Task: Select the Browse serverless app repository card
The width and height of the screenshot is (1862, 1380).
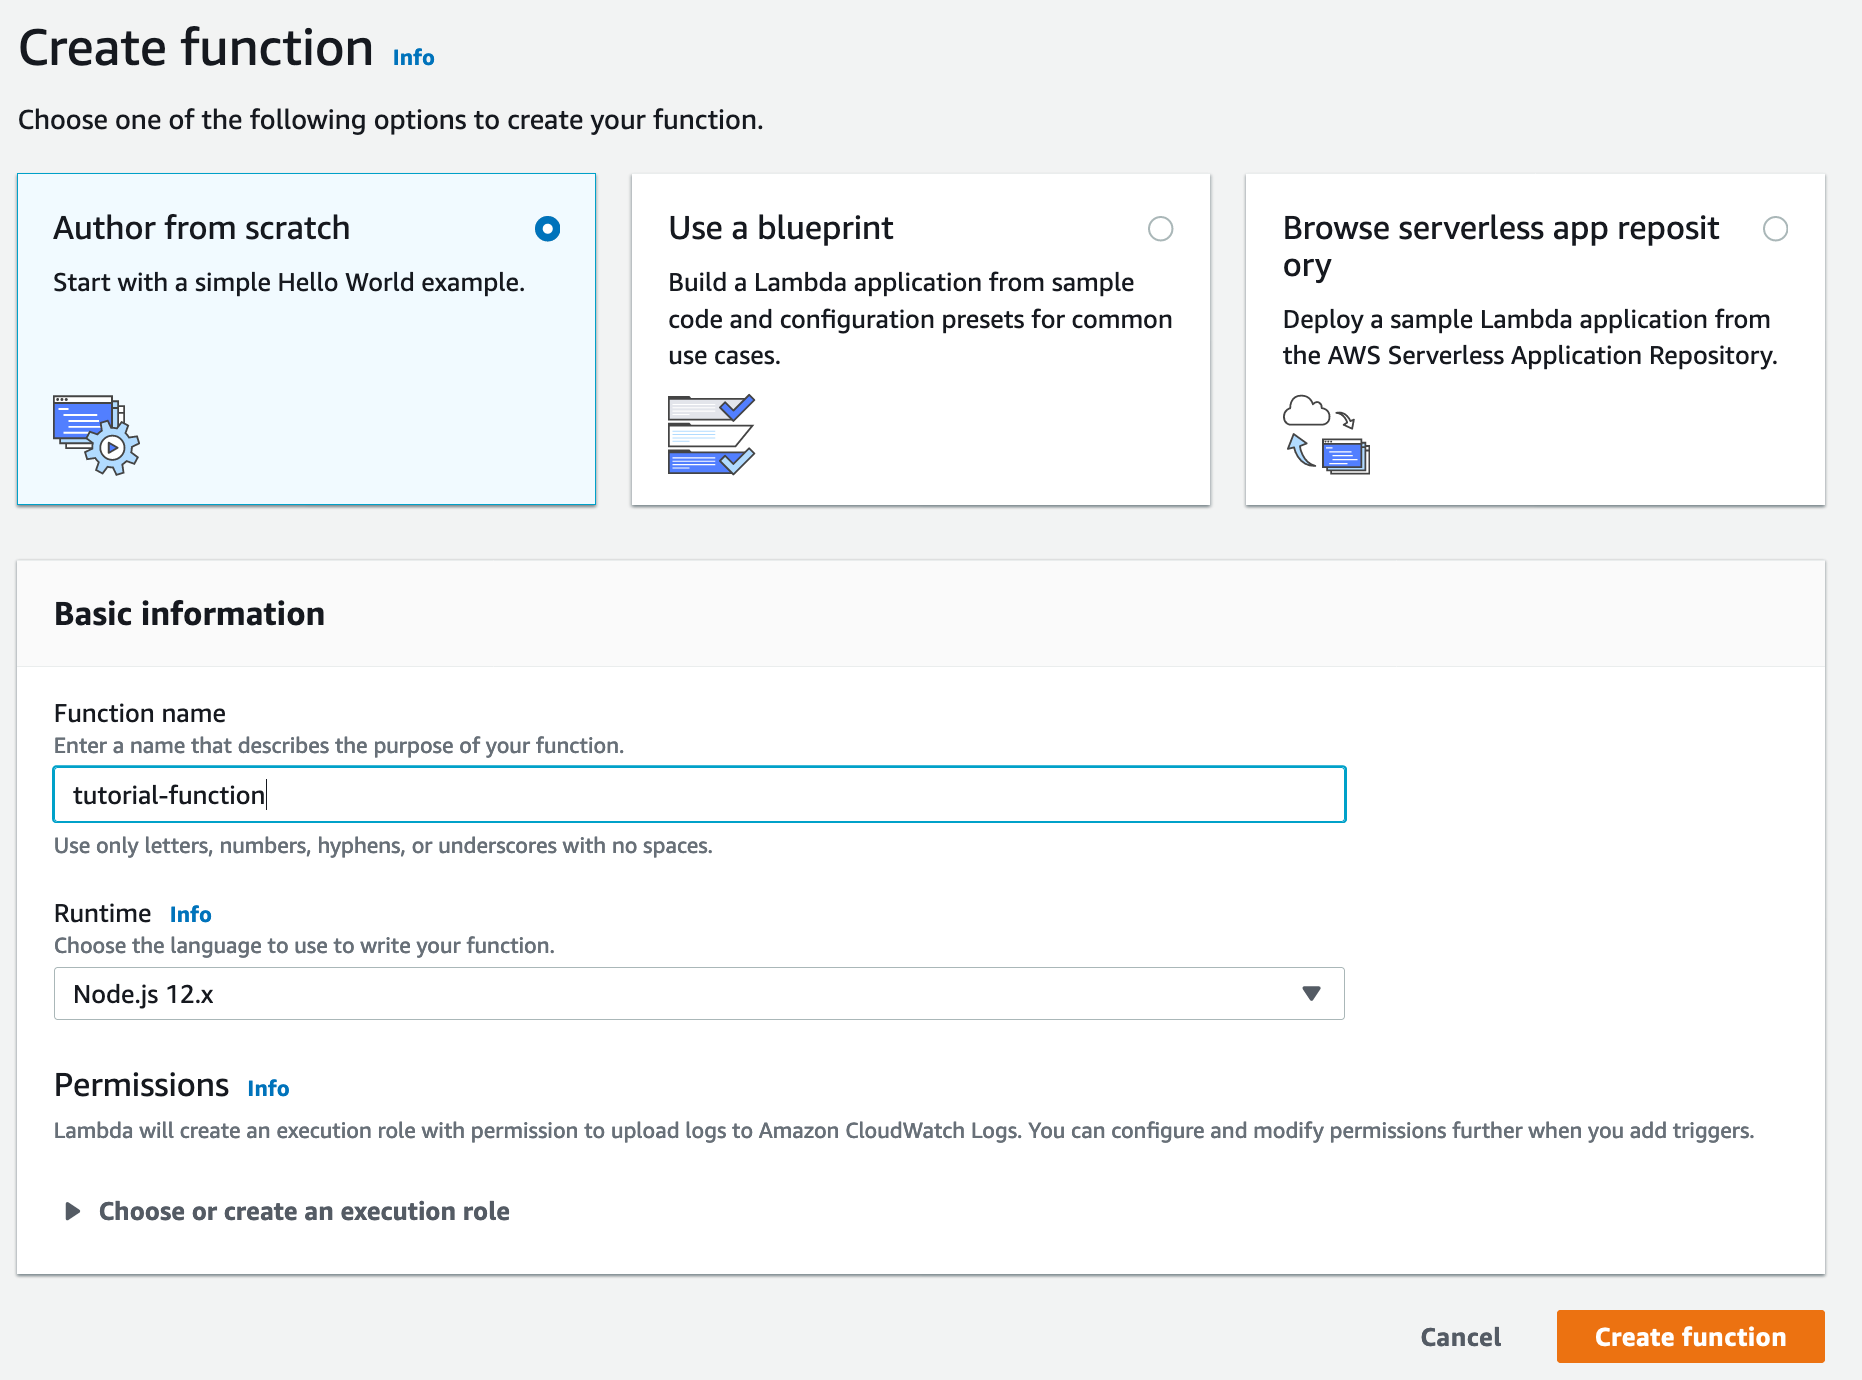Action: pos(1535,340)
